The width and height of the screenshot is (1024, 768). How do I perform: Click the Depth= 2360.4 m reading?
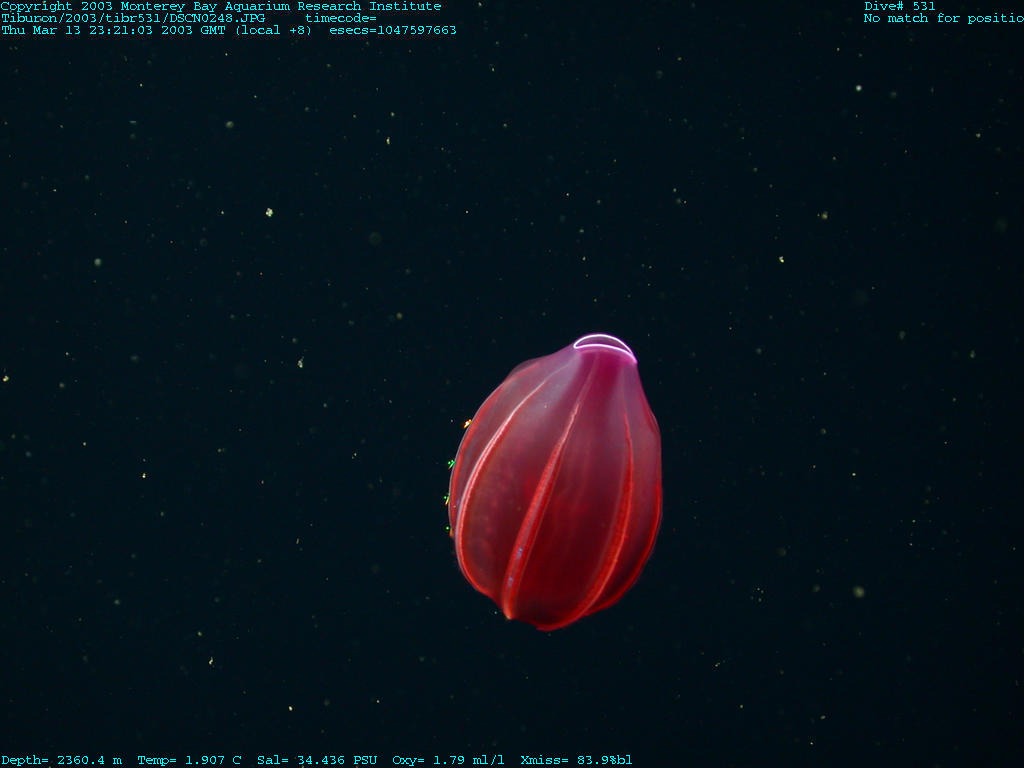[61, 760]
